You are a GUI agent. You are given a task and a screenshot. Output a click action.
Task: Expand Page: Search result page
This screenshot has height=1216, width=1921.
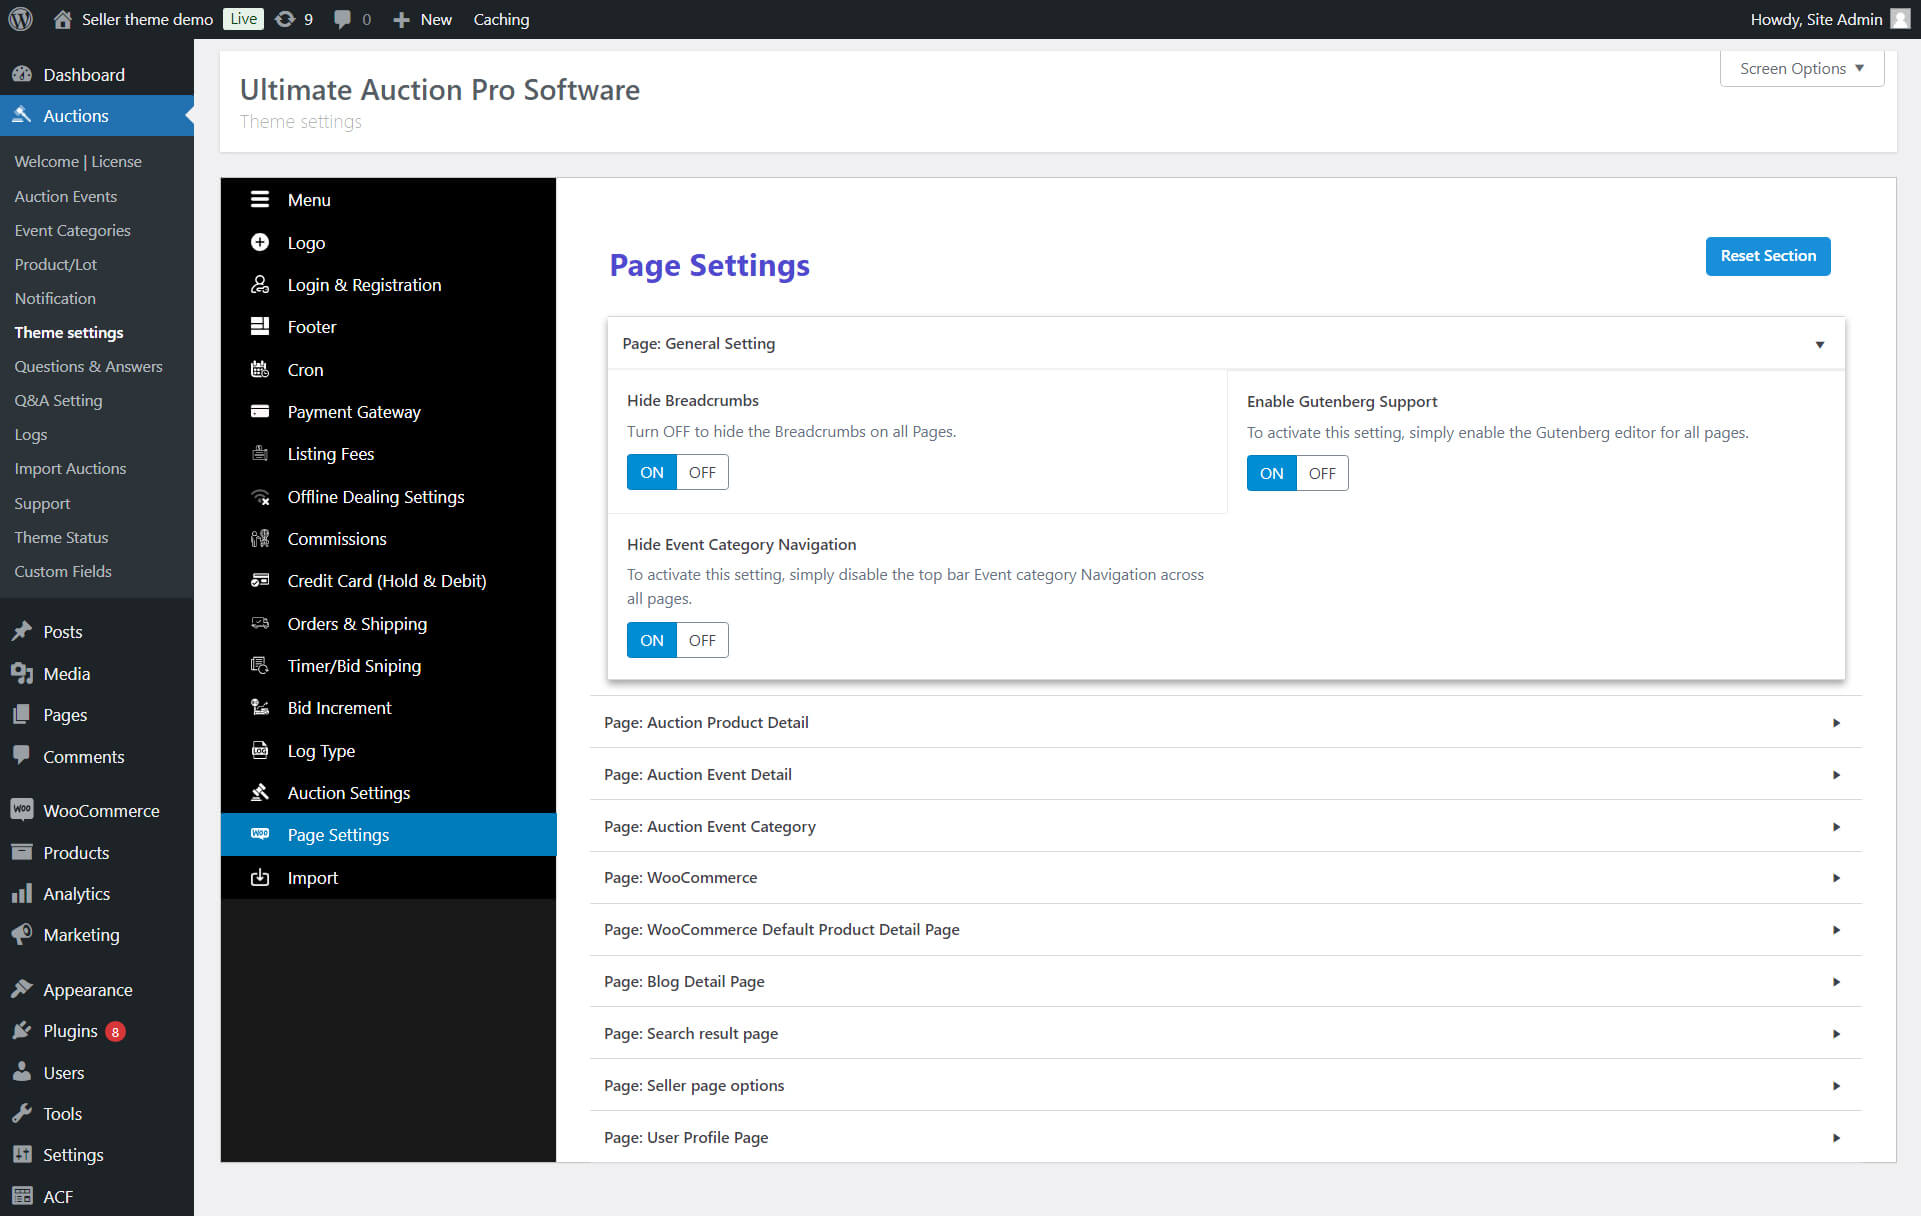[1226, 1033]
